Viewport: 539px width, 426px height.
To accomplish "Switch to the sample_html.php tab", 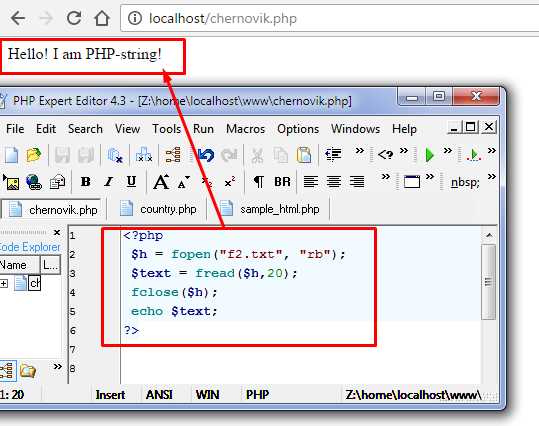I will [x=270, y=209].
